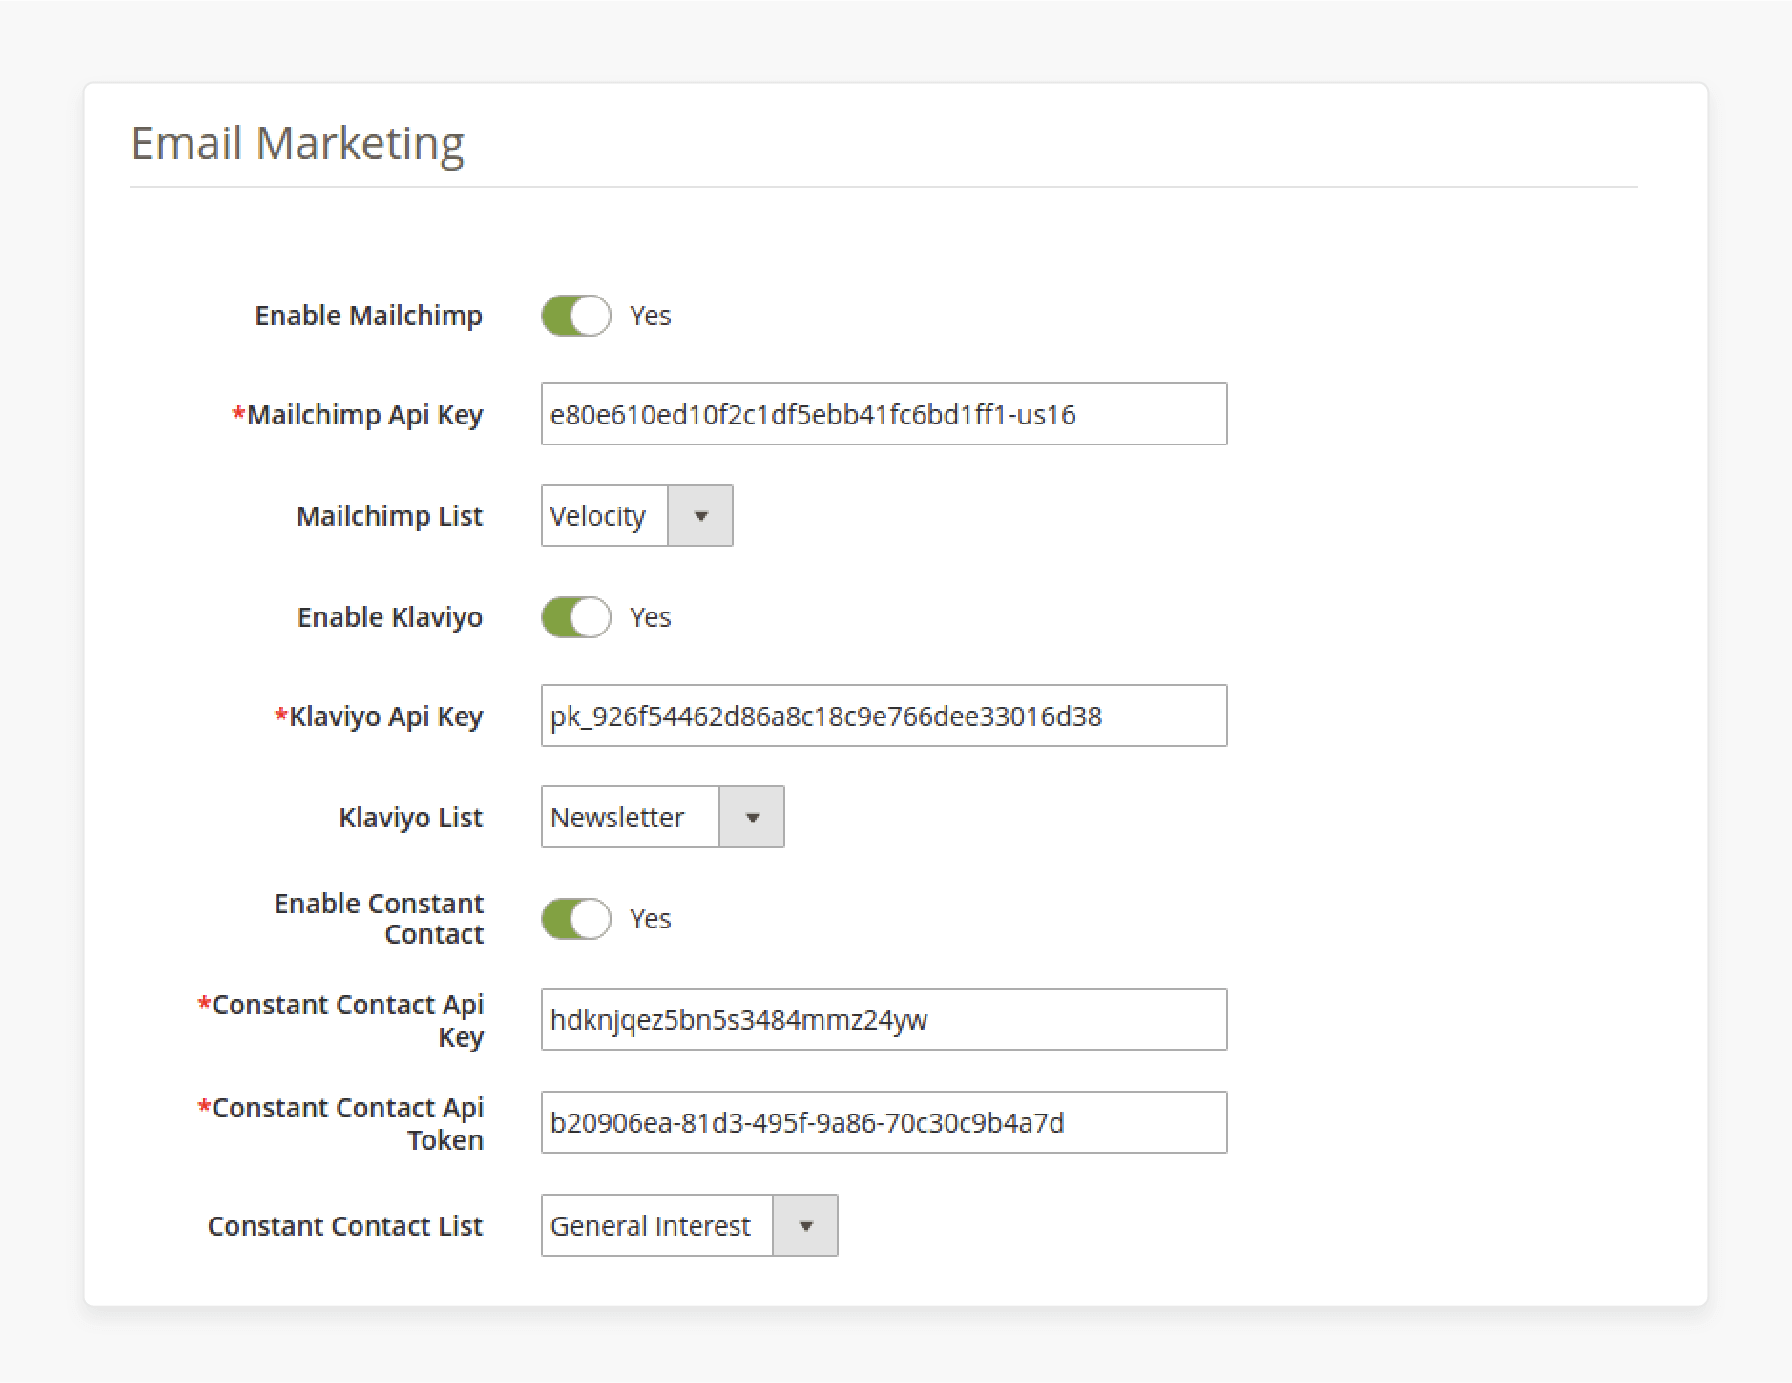Click the Constant Contact Api Key label
This screenshot has width=1792, height=1383.
coord(341,1020)
